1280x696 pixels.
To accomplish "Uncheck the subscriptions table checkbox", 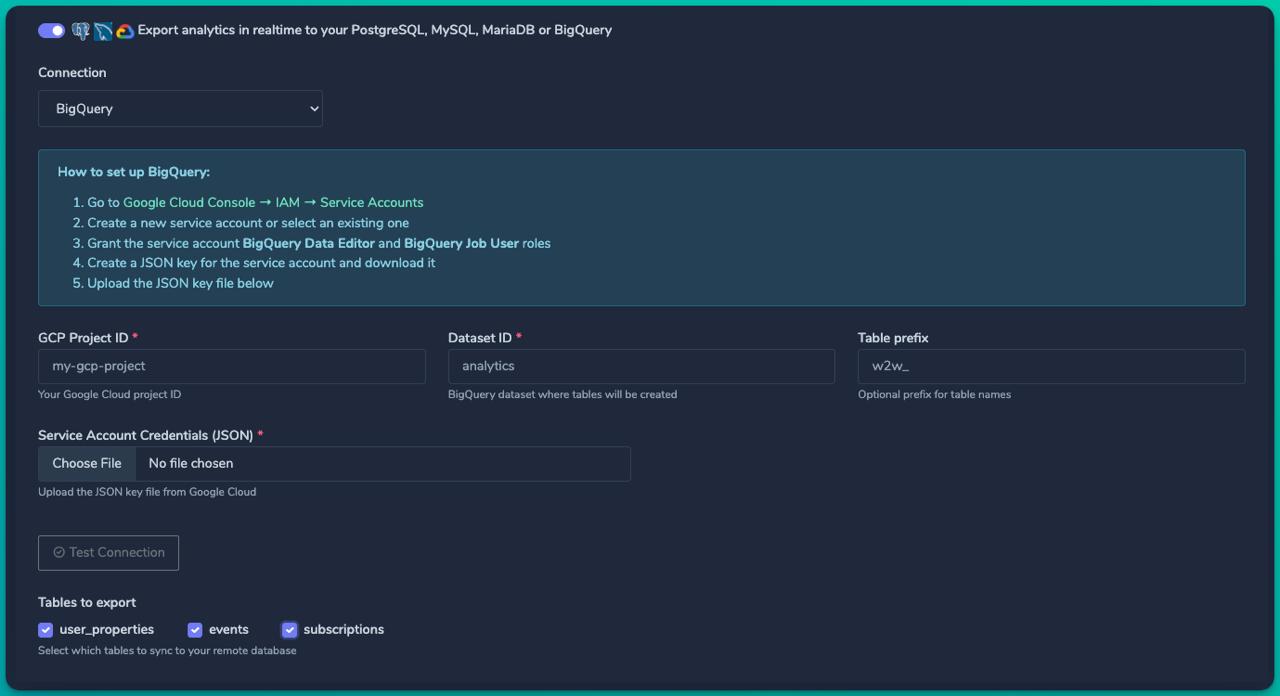I will point(289,630).
